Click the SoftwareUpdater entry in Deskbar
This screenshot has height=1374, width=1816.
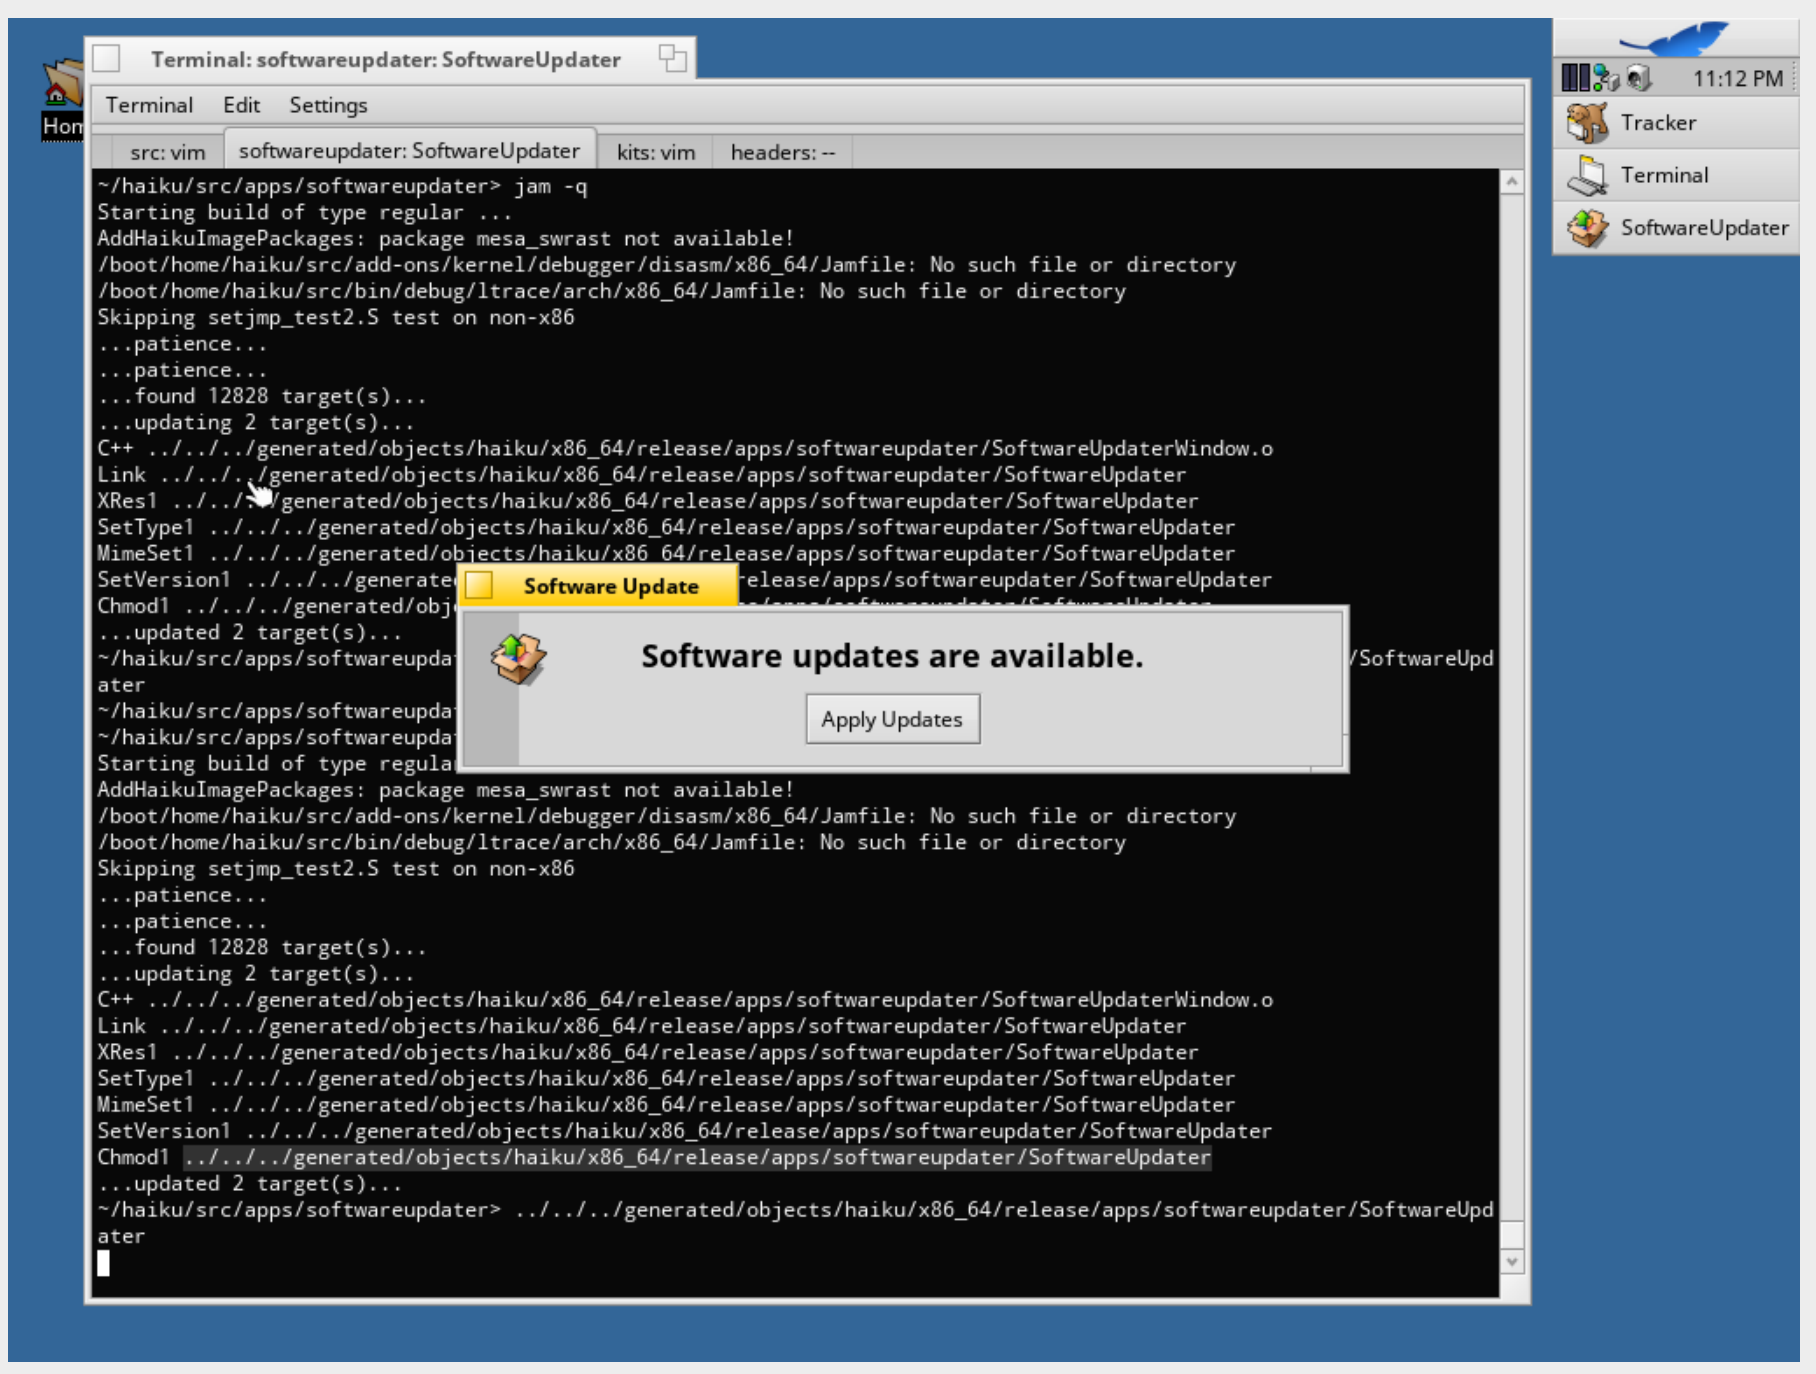pyautogui.click(x=1676, y=228)
